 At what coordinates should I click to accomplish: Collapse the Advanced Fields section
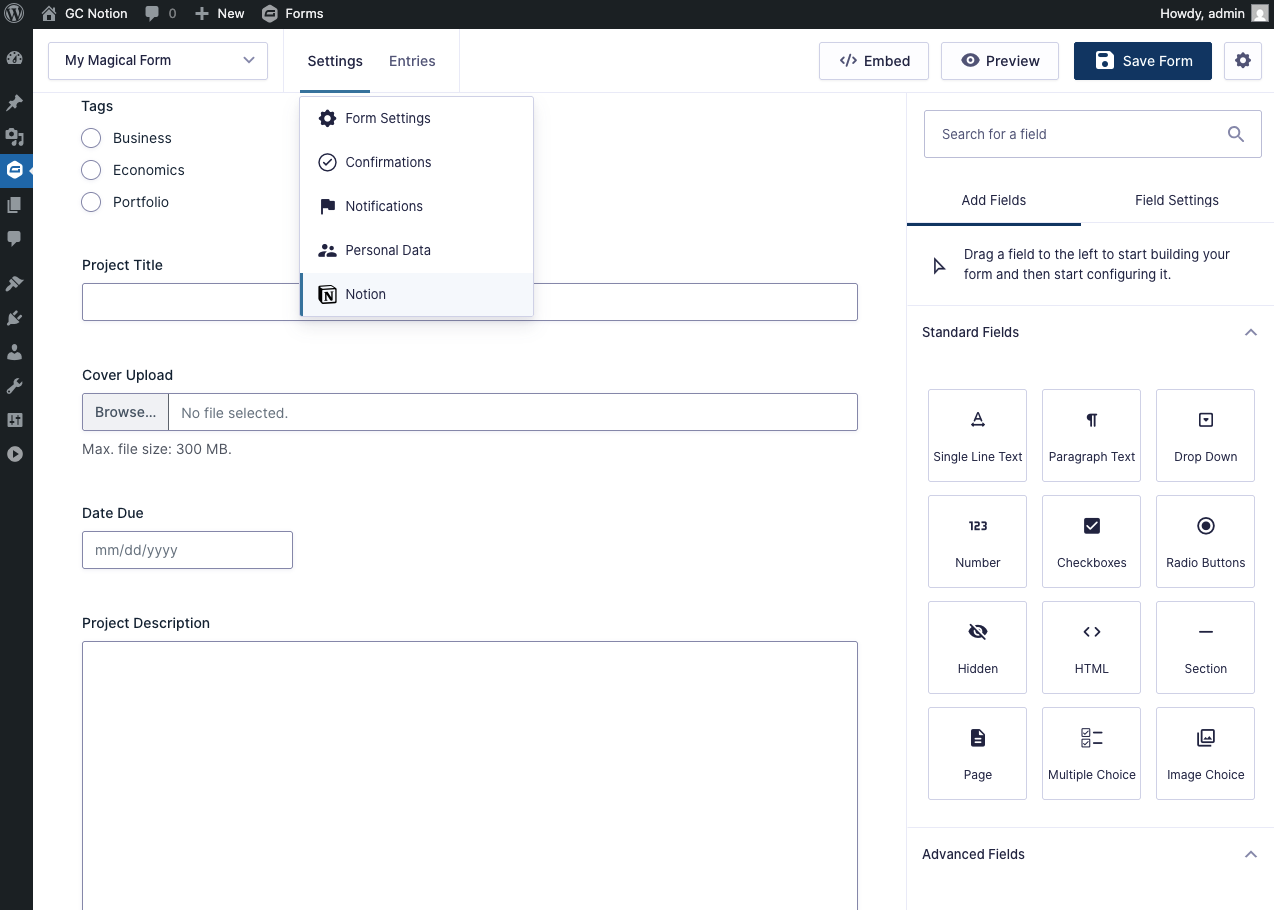(x=1250, y=854)
